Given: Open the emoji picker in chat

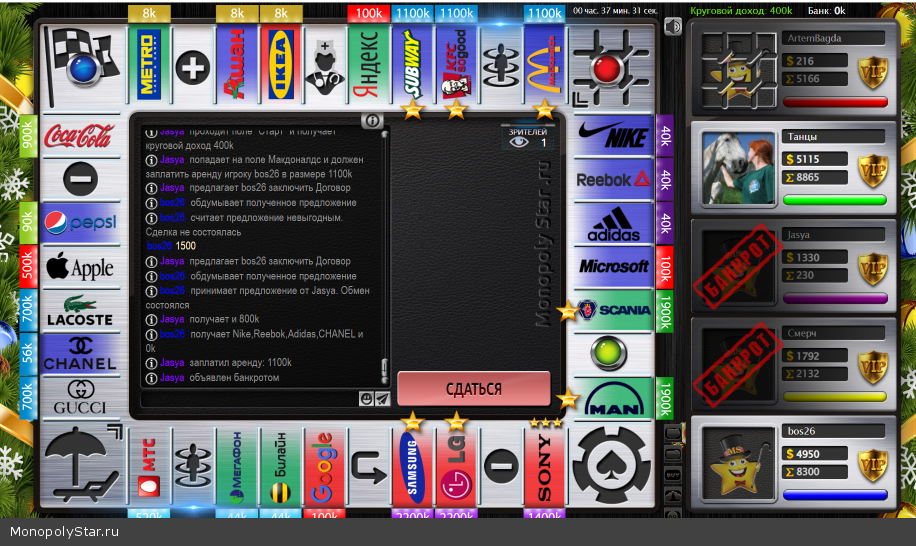Looking at the screenshot, I should coord(366,399).
